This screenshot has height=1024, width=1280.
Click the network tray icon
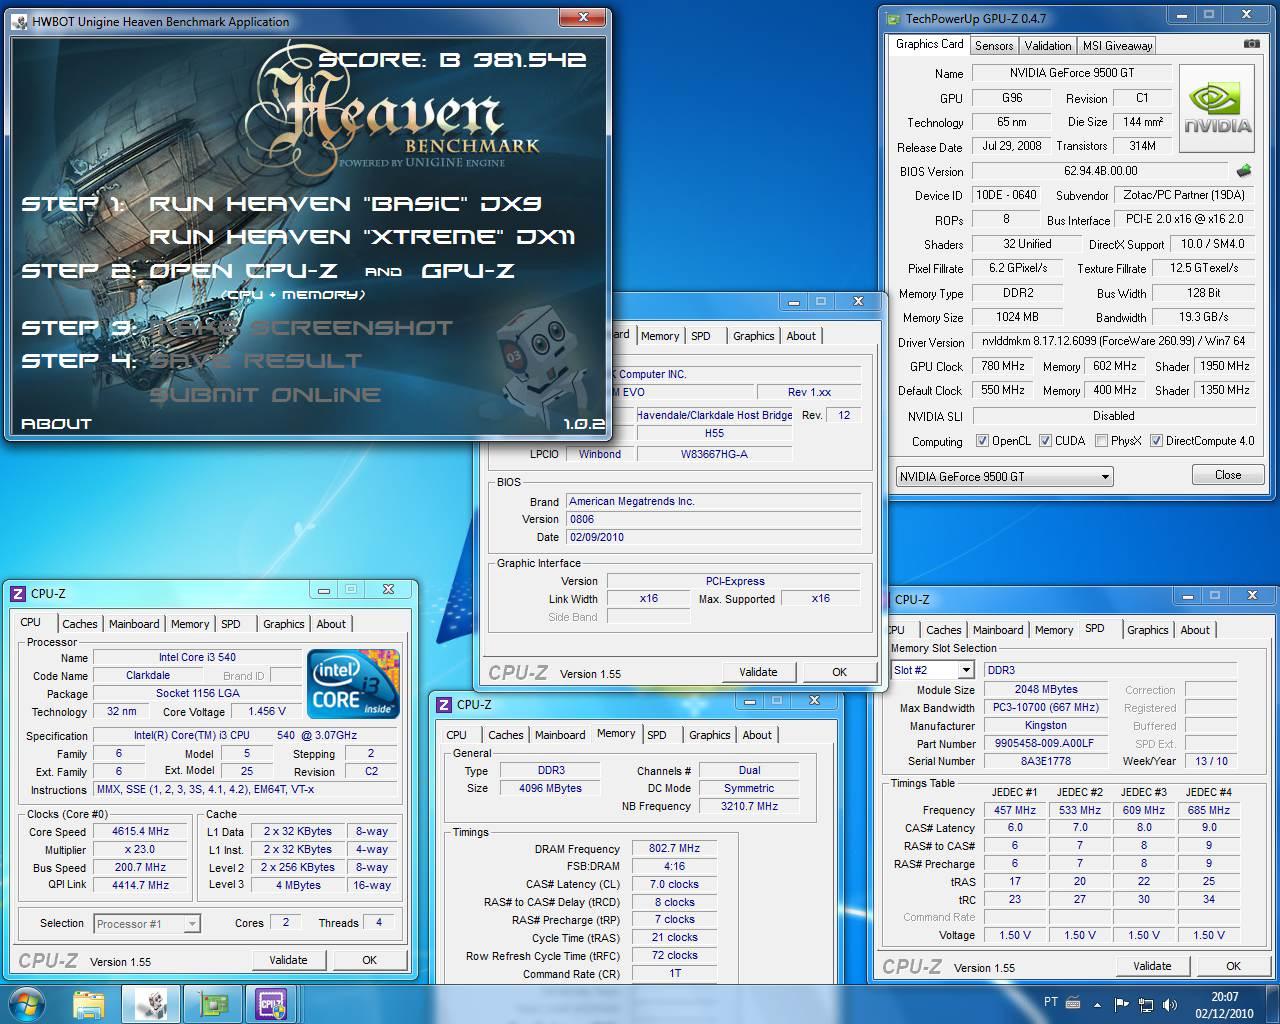coord(1145,1004)
